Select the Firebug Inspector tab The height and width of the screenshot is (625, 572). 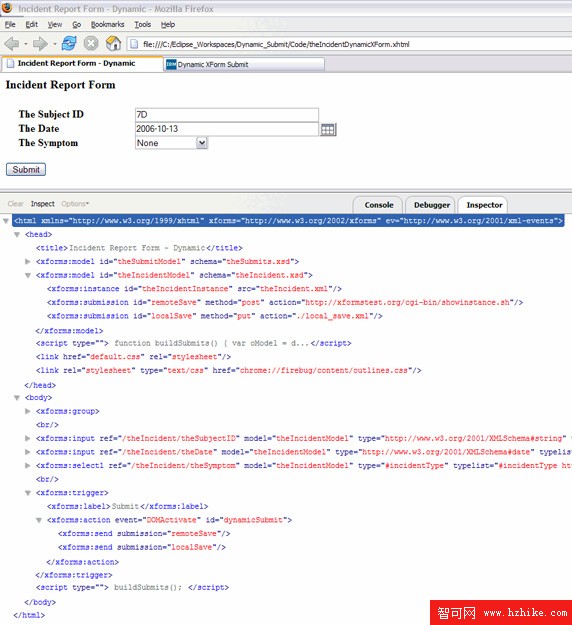(x=484, y=205)
